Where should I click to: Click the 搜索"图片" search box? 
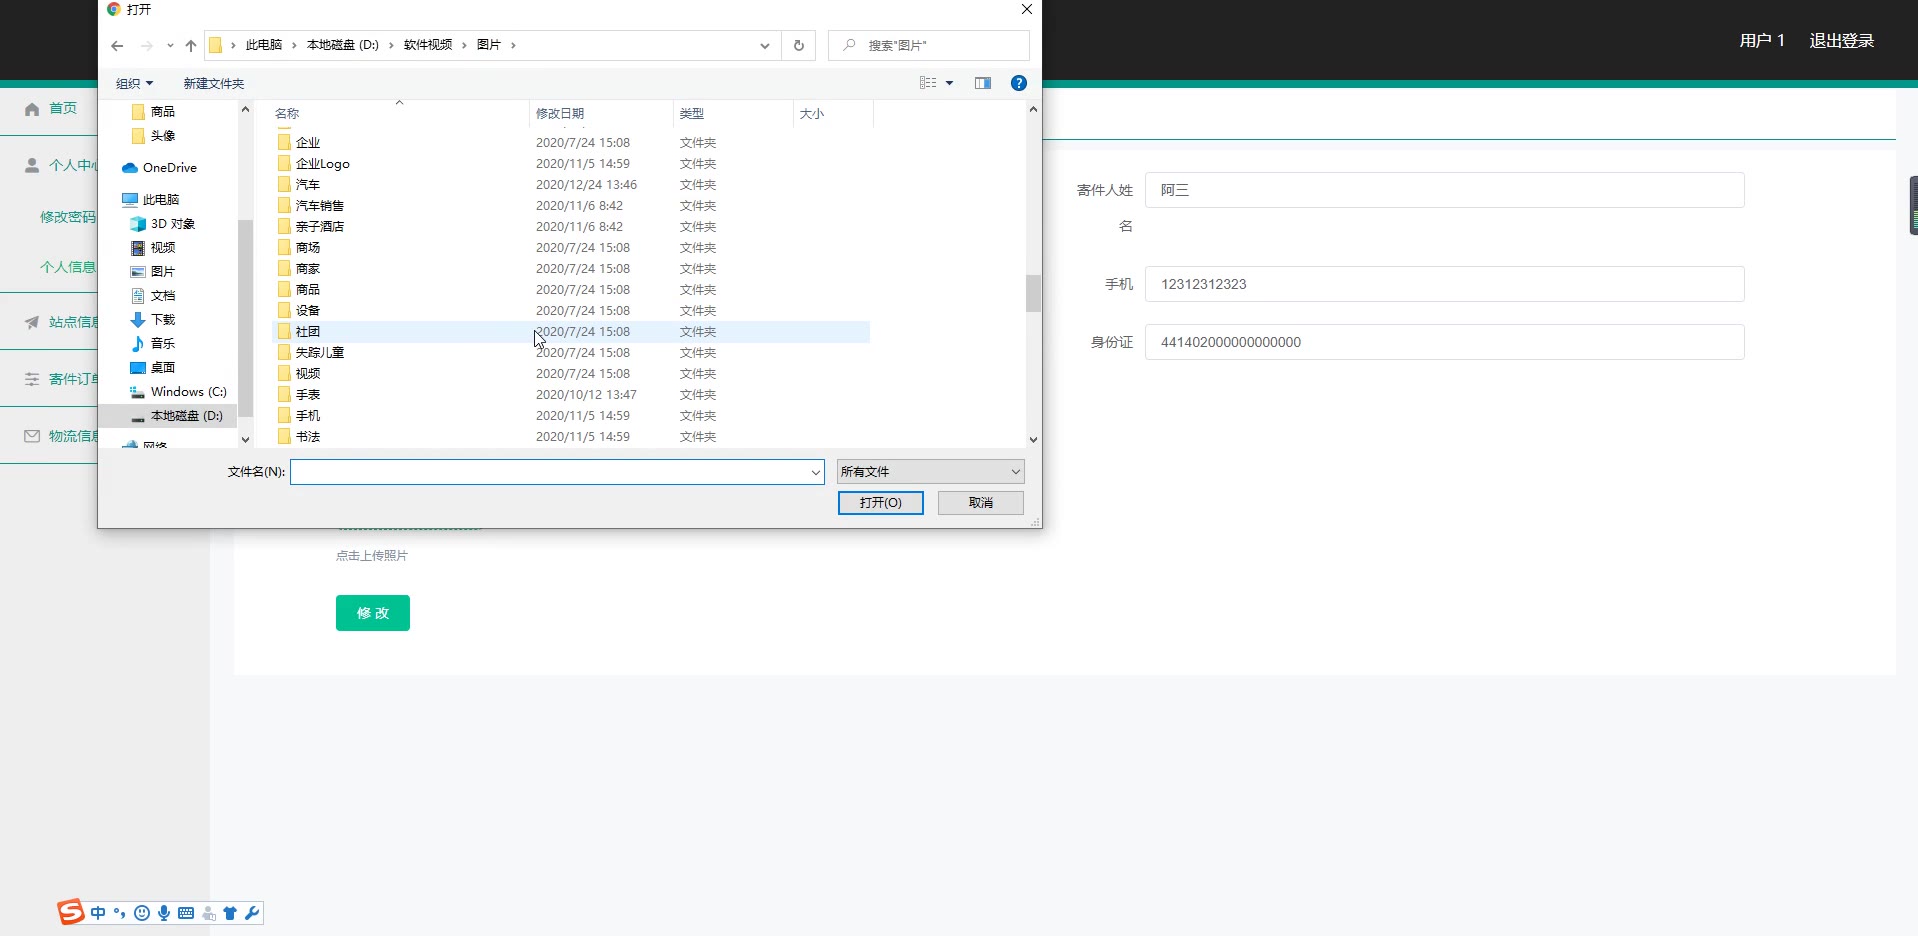(x=928, y=45)
